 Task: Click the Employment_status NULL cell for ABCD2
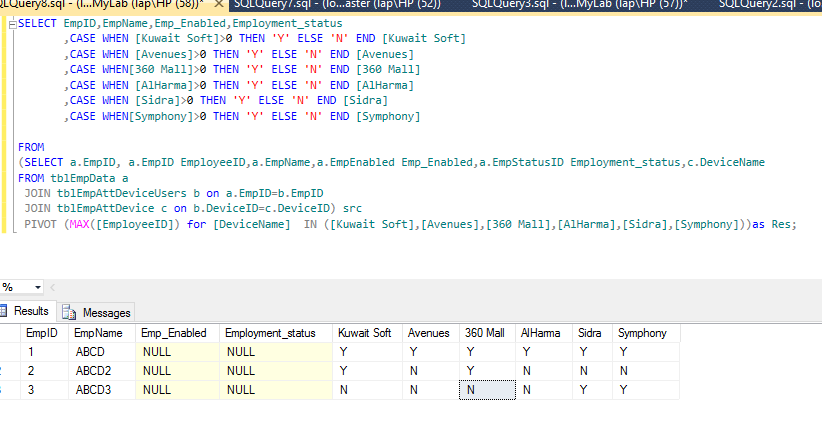click(276, 371)
